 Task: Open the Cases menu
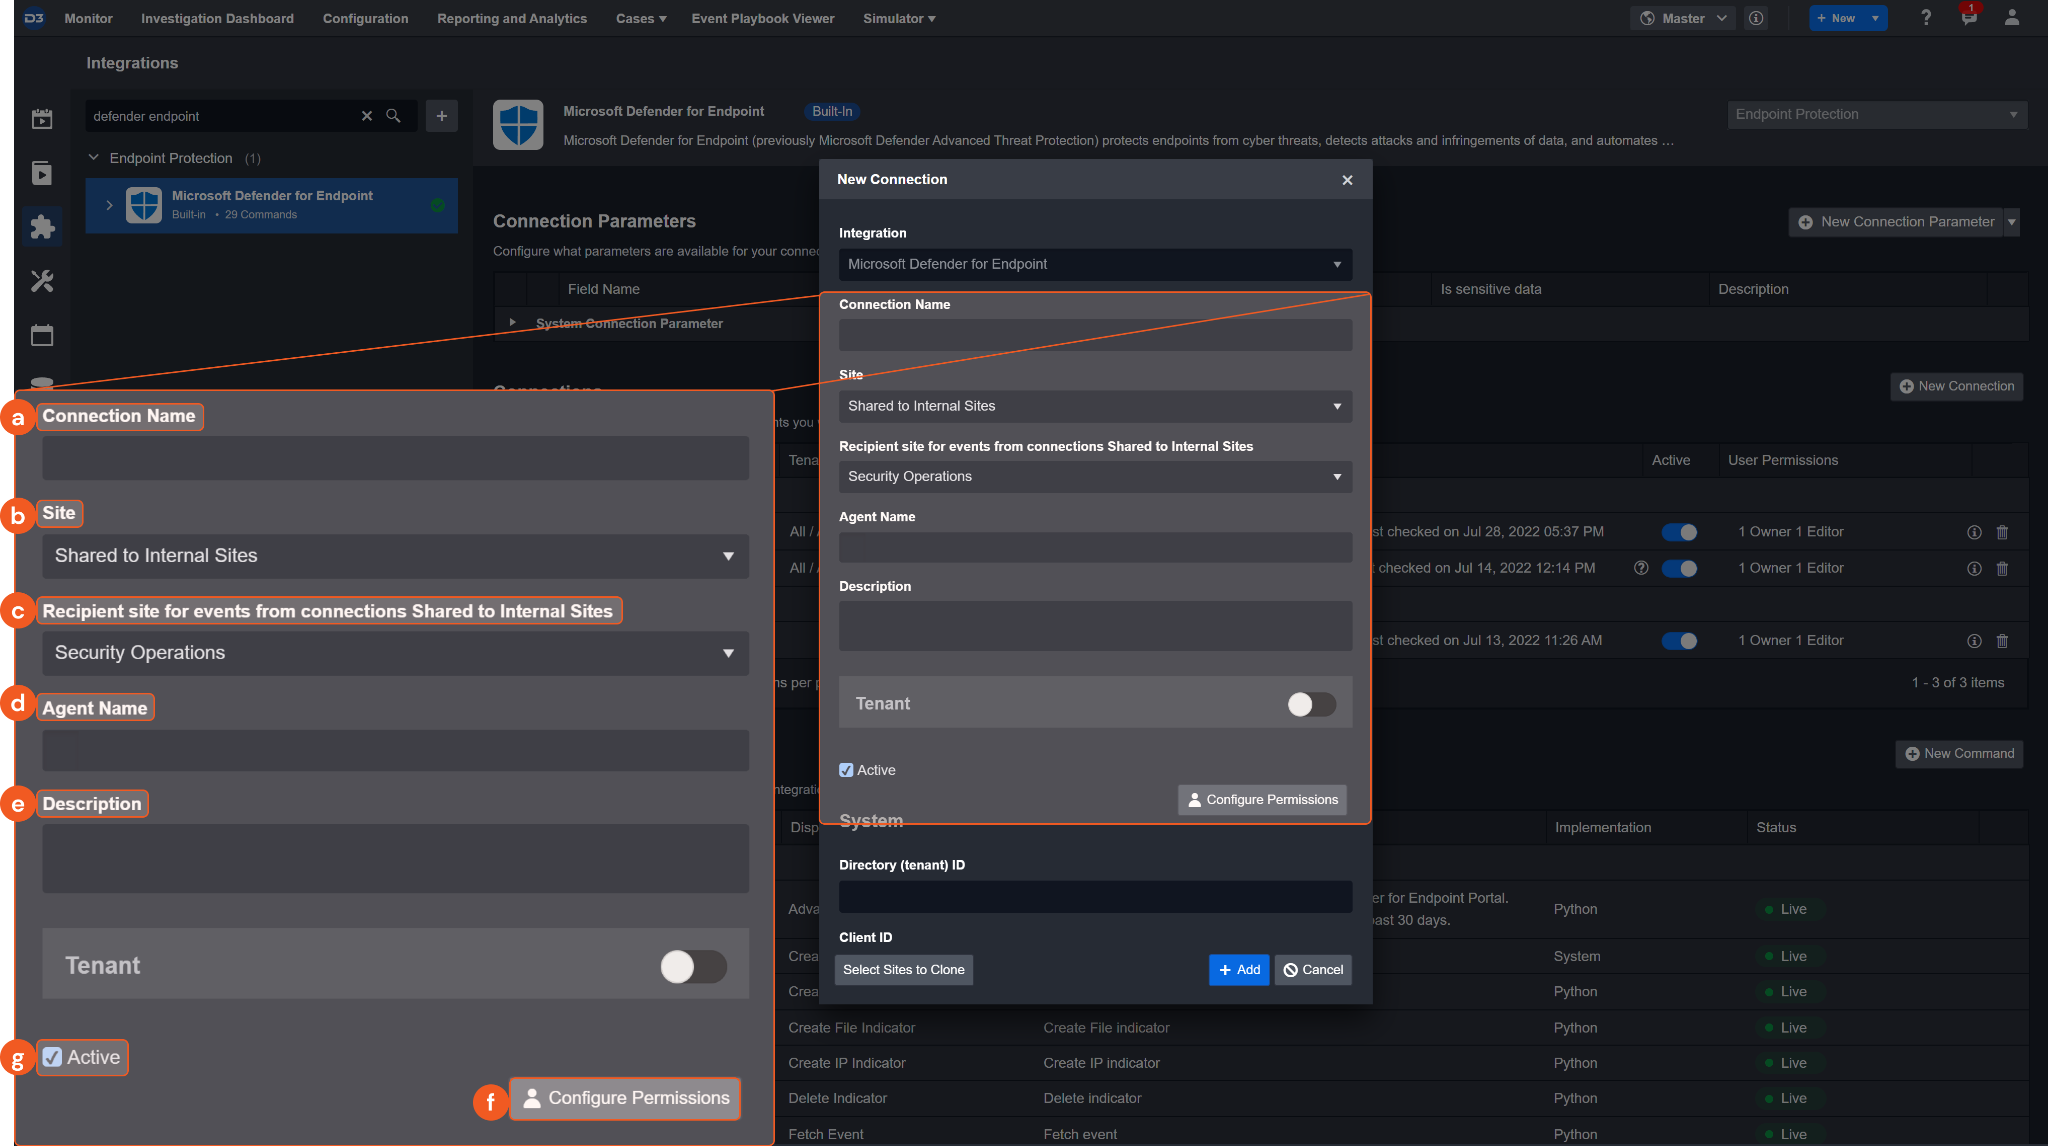640,18
